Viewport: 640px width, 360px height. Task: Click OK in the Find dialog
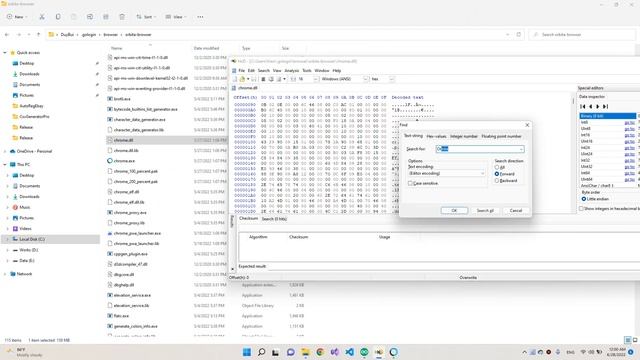point(454,211)
